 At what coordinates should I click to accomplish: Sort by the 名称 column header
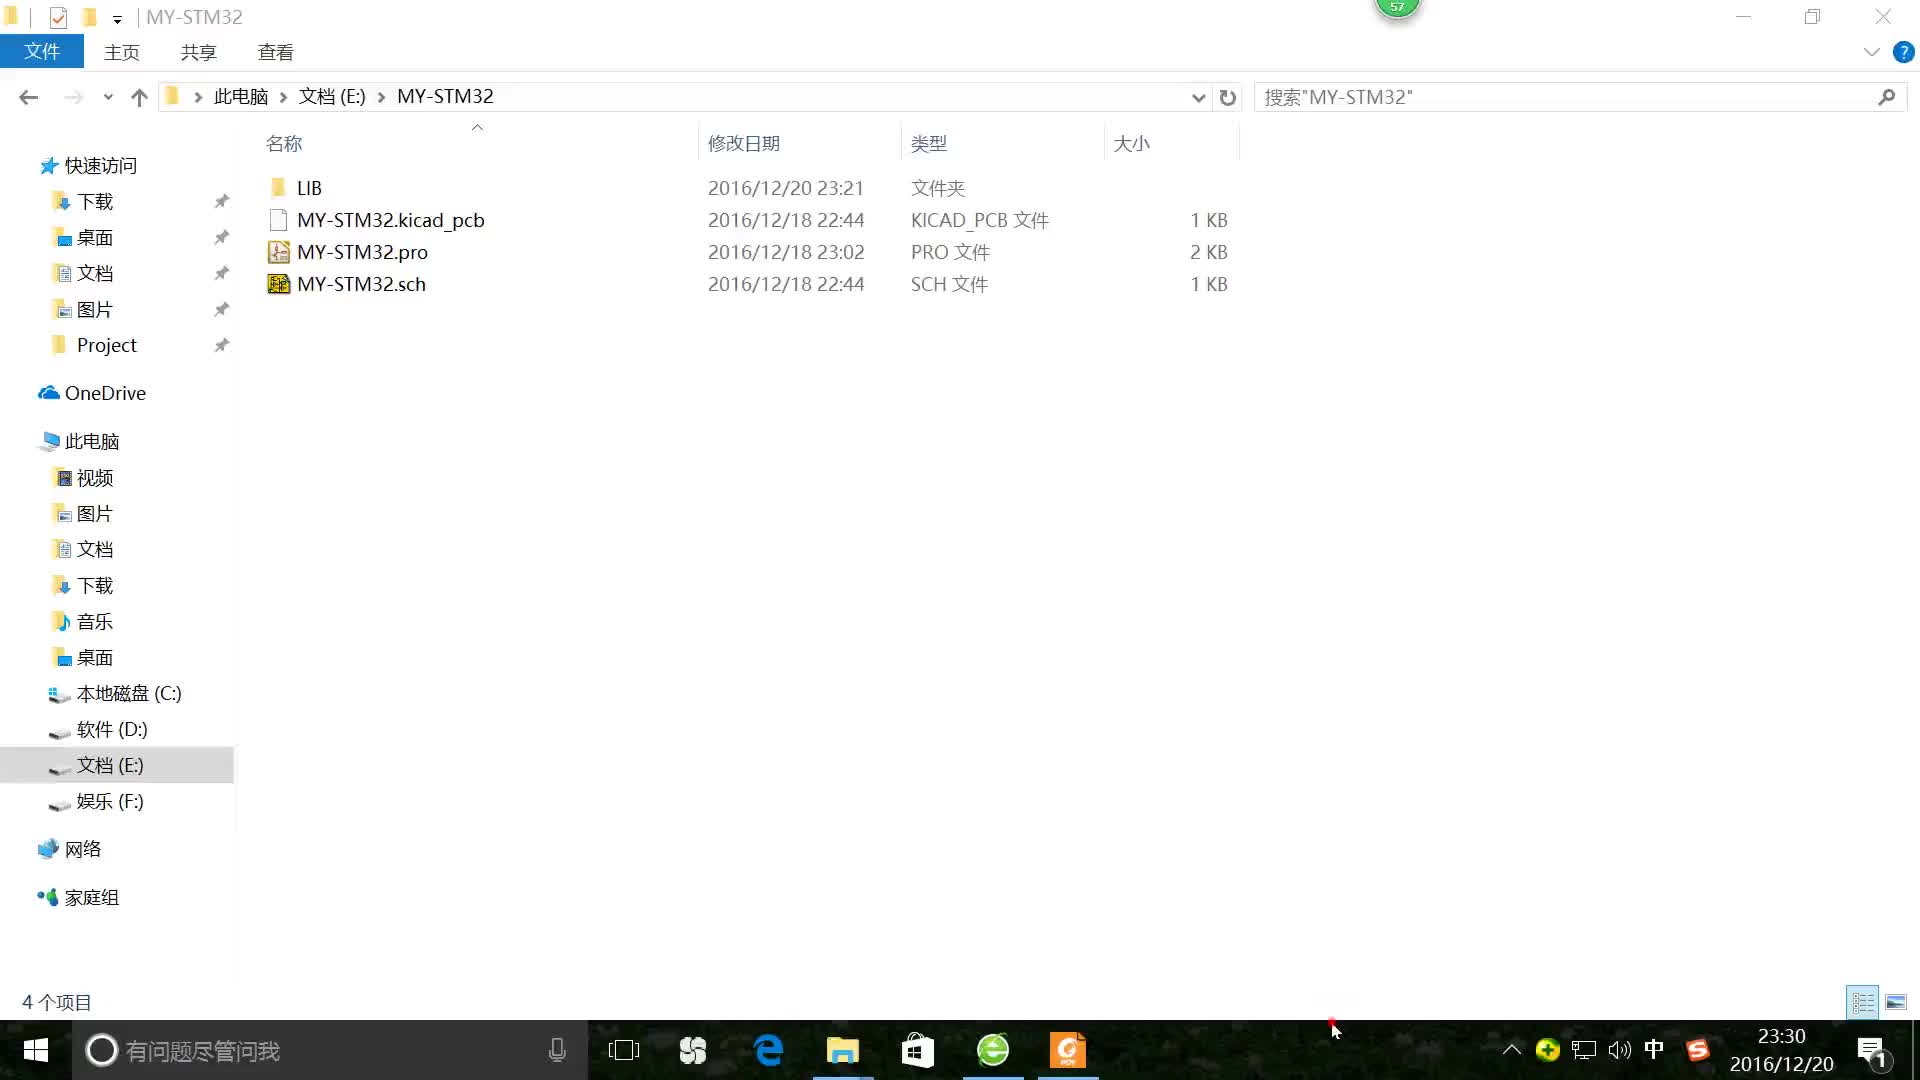(477, 143)
